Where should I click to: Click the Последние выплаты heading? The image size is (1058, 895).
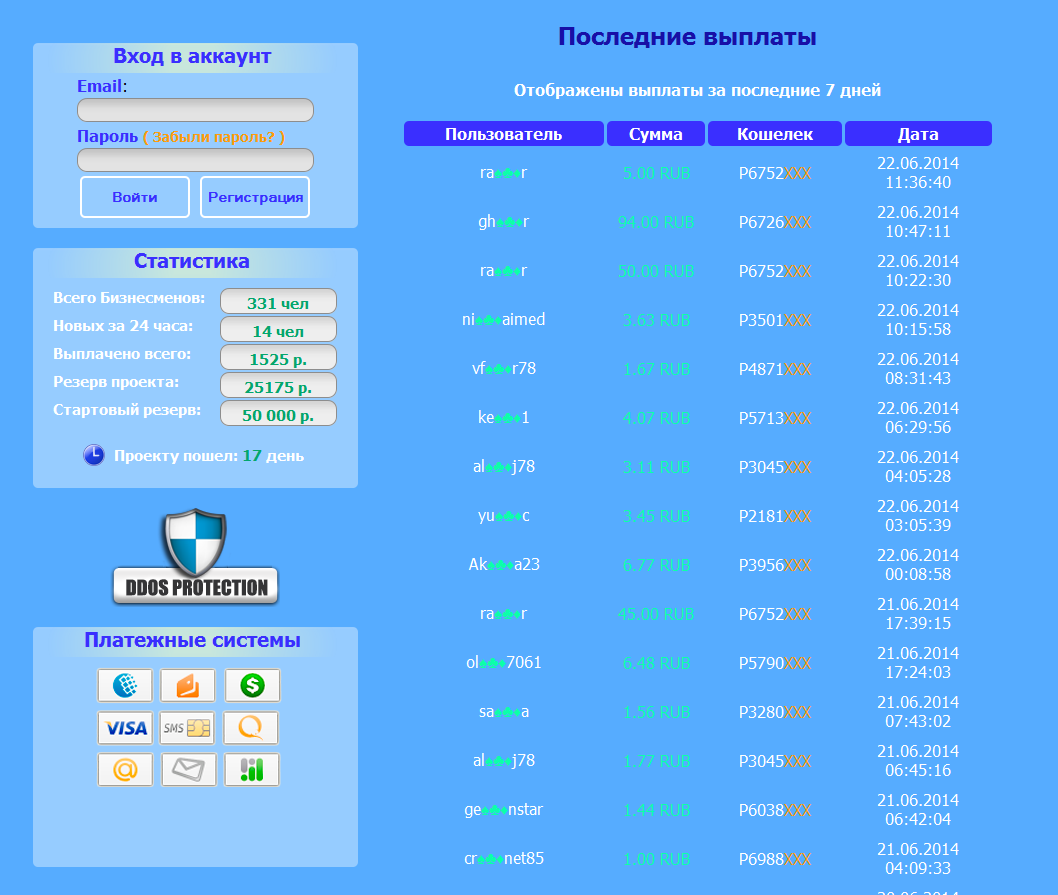tap(688, 36)
